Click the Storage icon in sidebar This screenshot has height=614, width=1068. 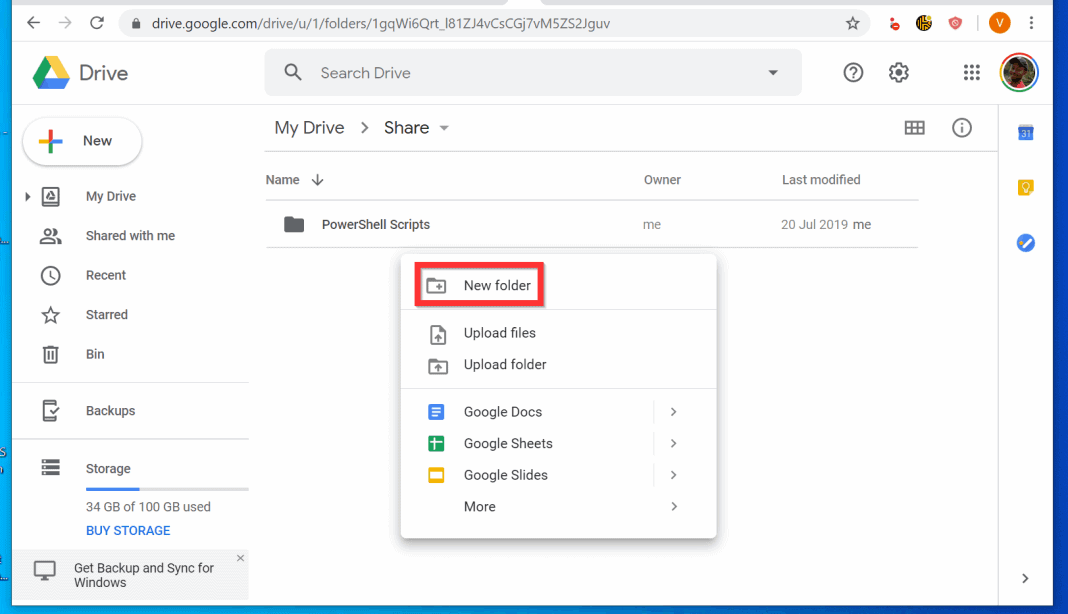pyautogui.click(x=50, y=467)
